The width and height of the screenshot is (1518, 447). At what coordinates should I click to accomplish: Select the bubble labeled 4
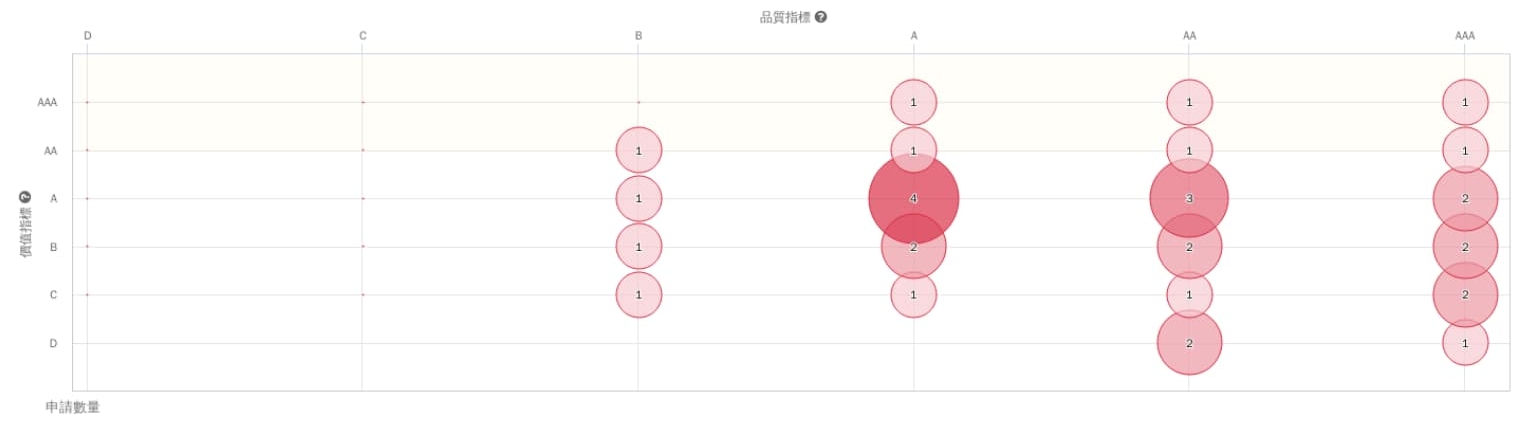coord(914,198)
